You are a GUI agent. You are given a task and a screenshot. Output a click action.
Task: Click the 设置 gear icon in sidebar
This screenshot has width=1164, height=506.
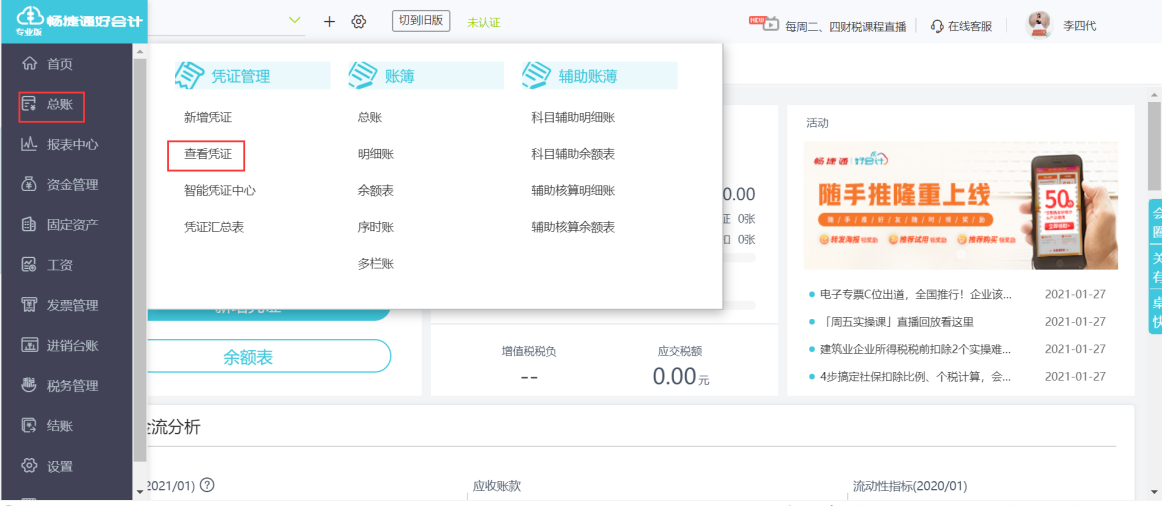click(30, 466)
